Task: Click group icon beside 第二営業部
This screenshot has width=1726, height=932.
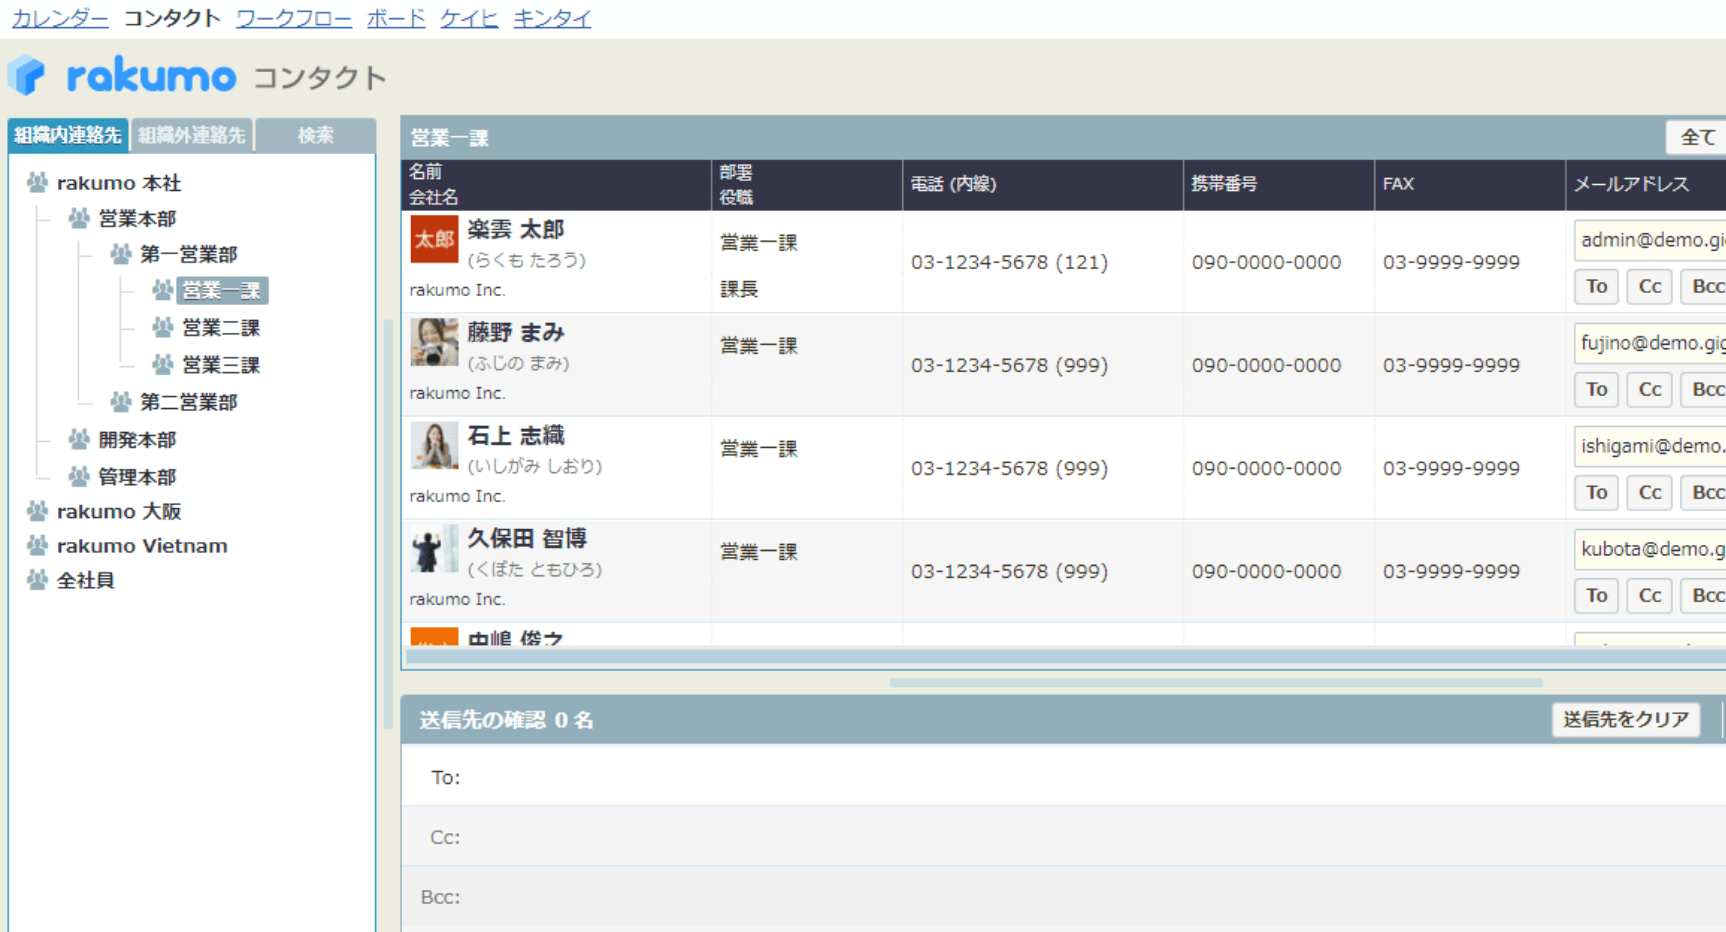Action: (121, 402)
